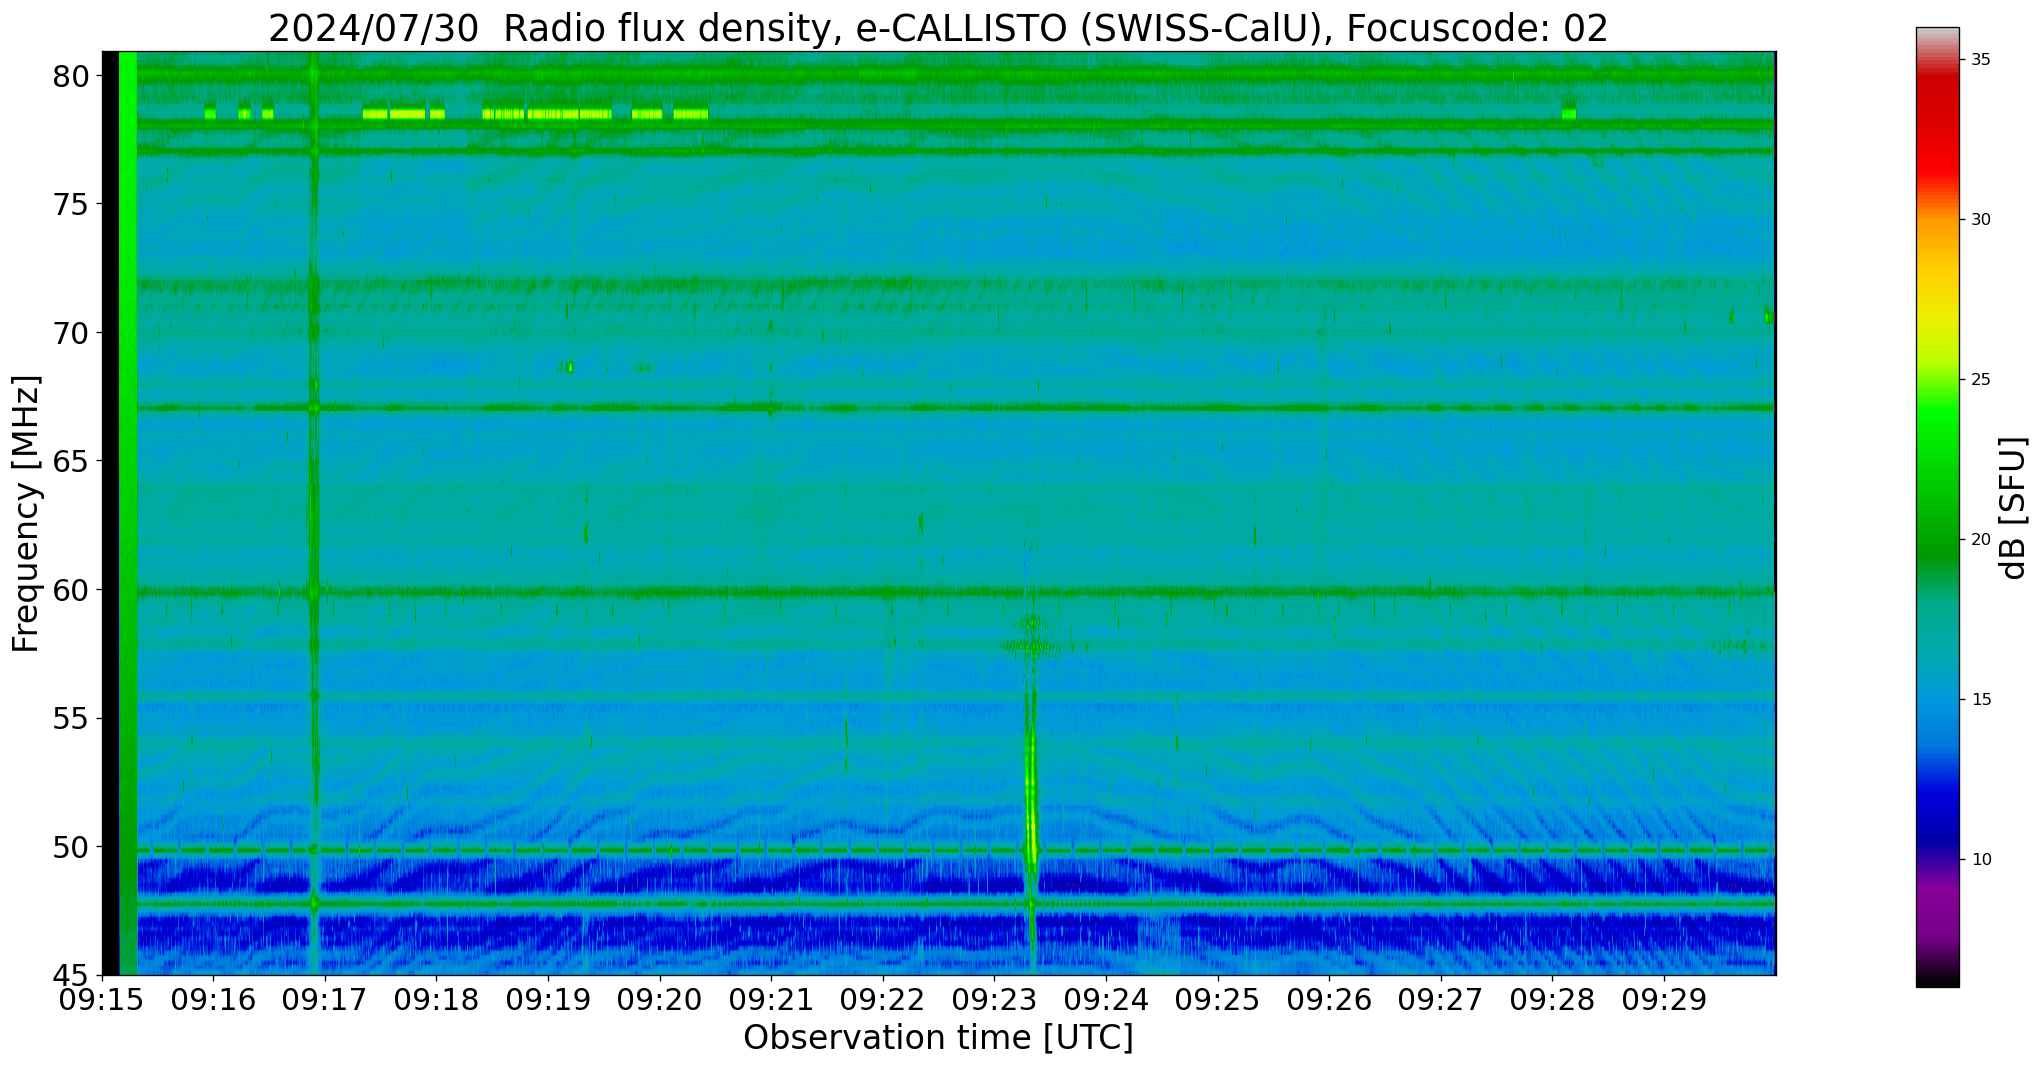Click the 09:24 time tick label
Viewport: 2043px width, 1067px height.
tap(1106, 999)
